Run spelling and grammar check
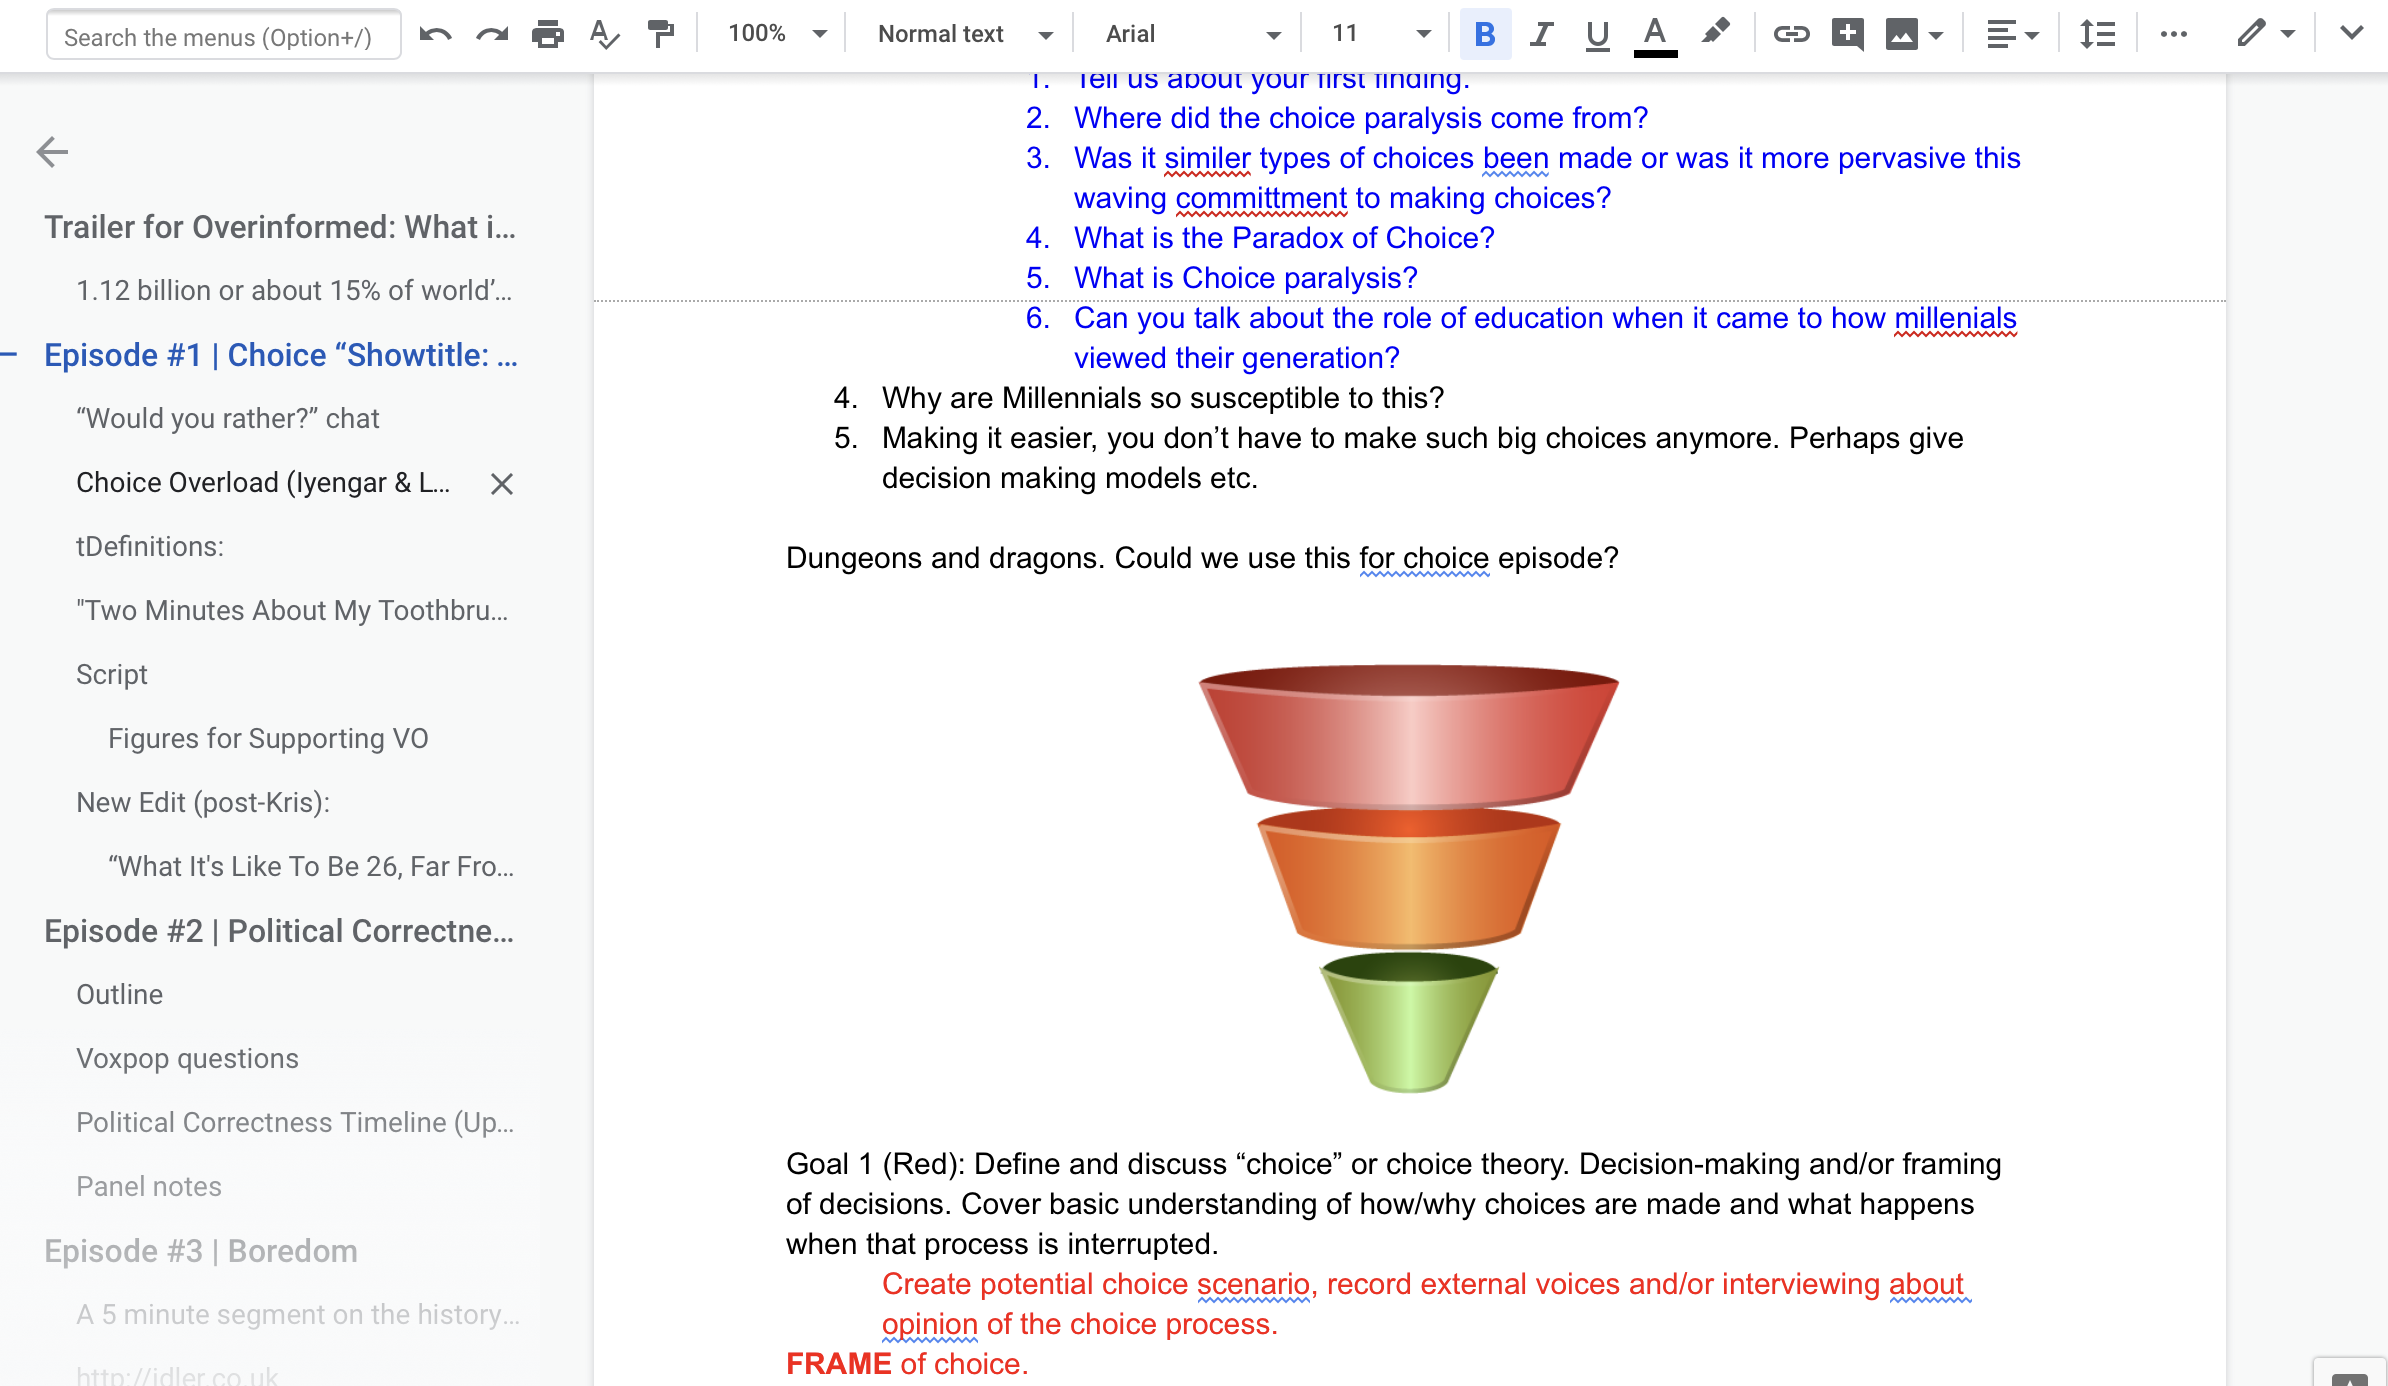Image resolution: width=2388 pixels, height=1386 pixels. click(x=604, y=34)
